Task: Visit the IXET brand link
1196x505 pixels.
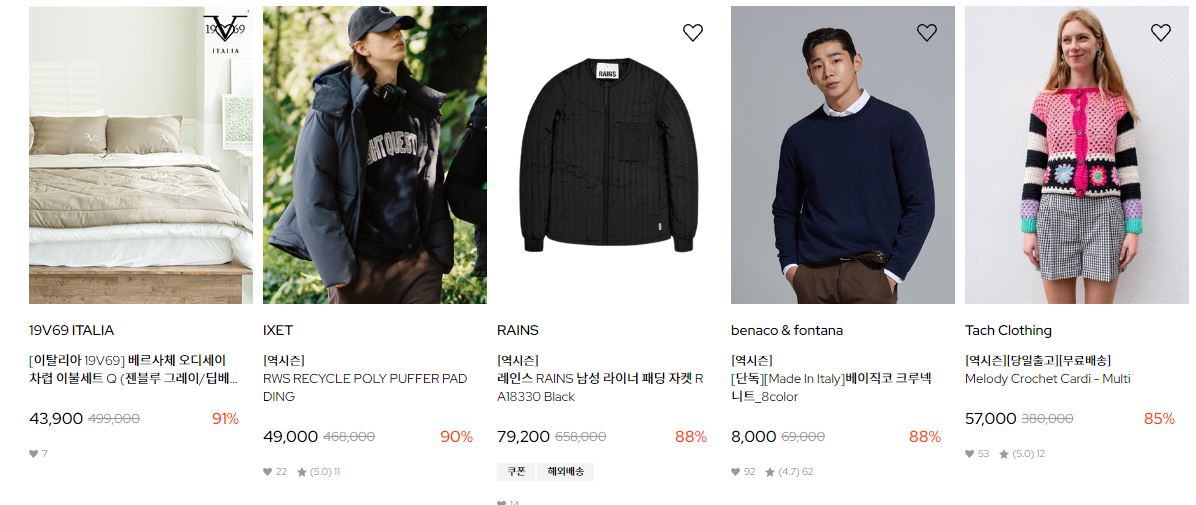Action: [x=278, y=330]
